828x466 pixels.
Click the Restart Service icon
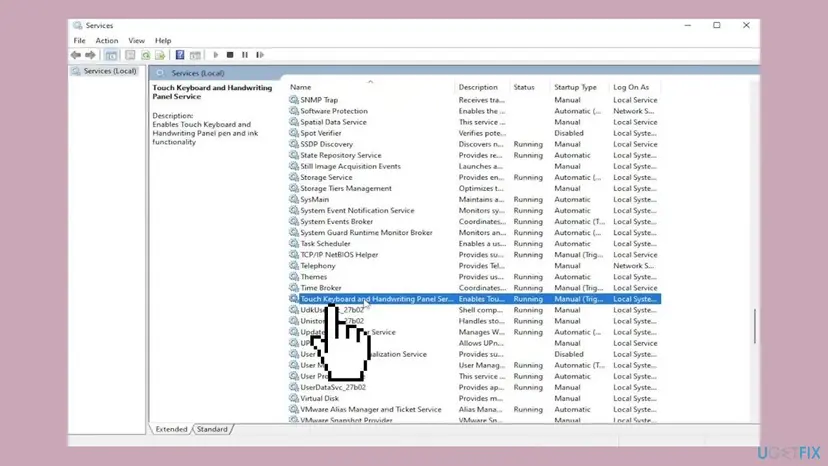260,55
